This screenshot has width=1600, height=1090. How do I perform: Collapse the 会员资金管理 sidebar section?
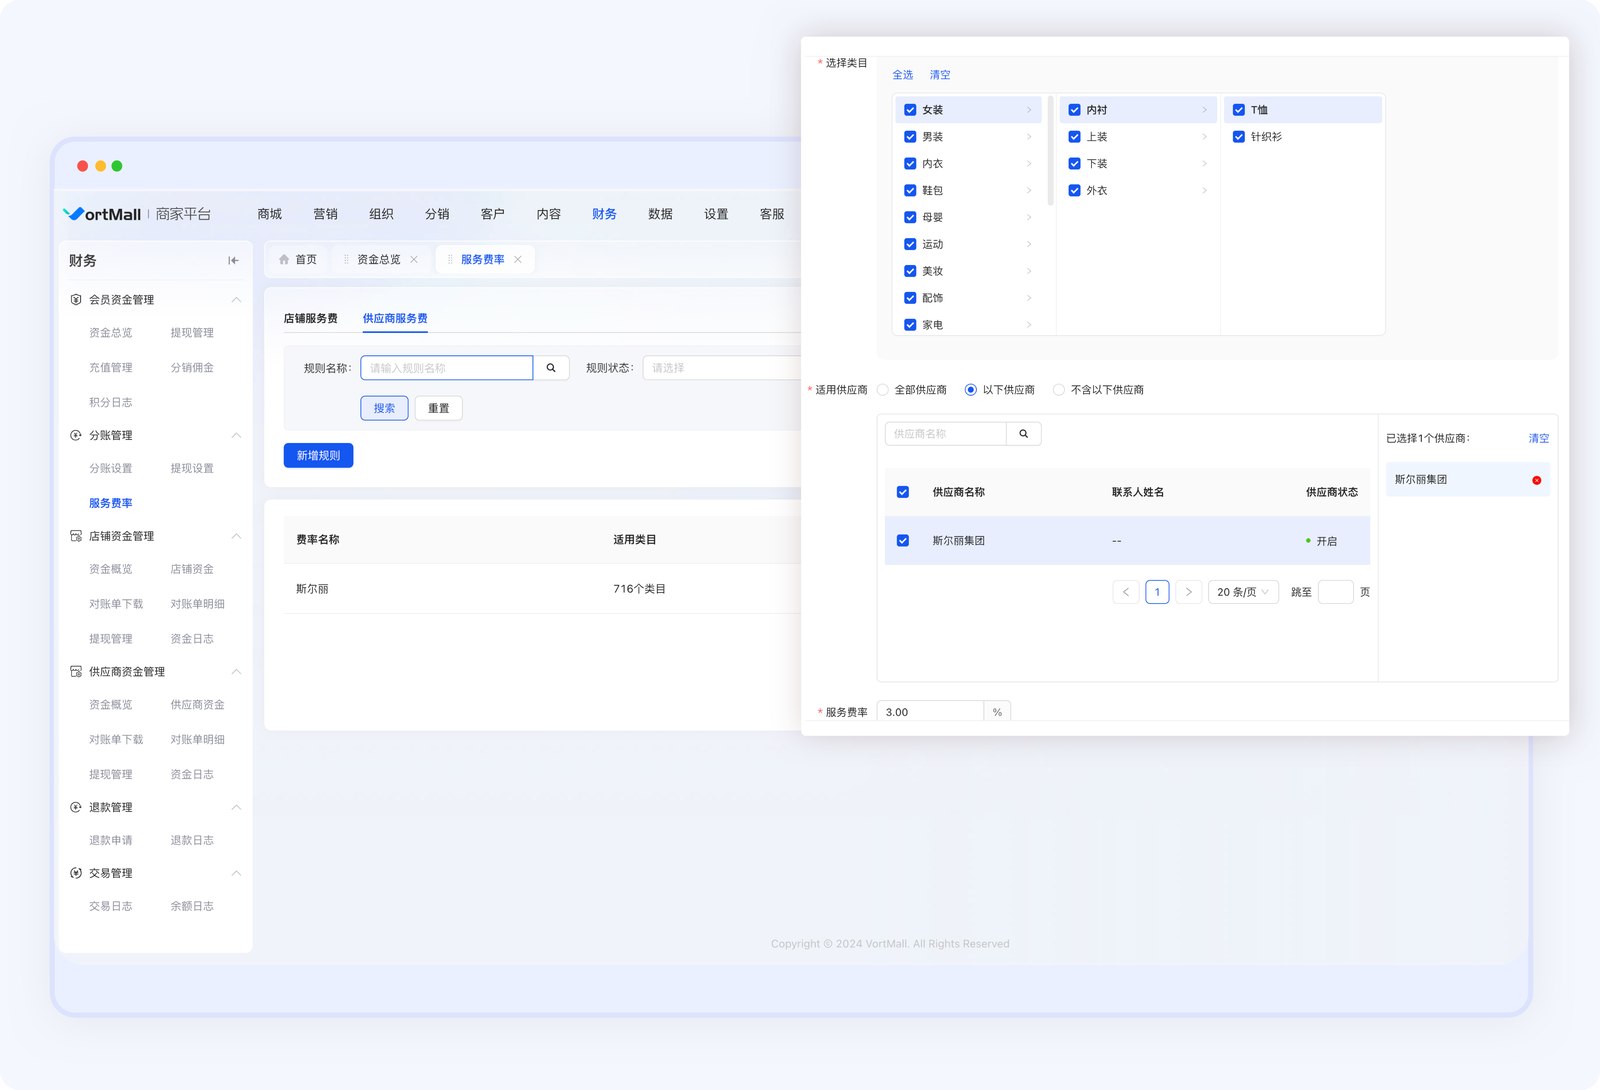pyautogui.click(x=236, y=300)
